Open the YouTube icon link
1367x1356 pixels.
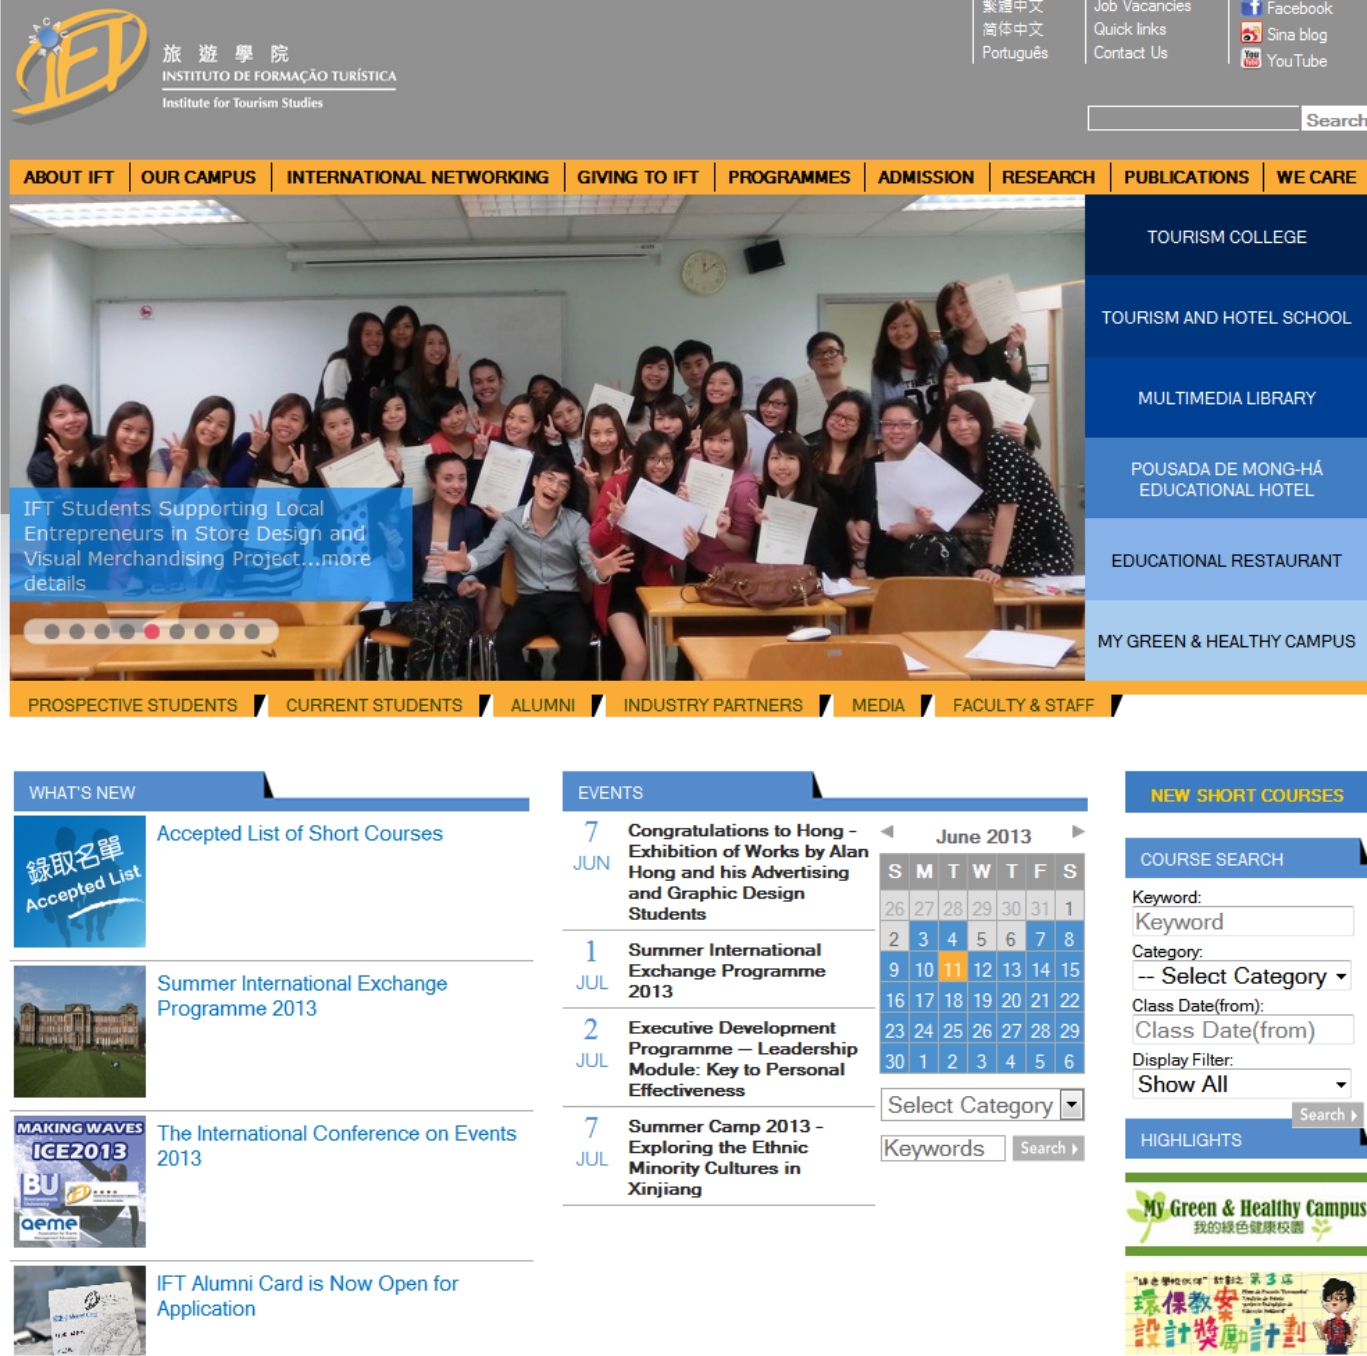(x=1251, y=60)
